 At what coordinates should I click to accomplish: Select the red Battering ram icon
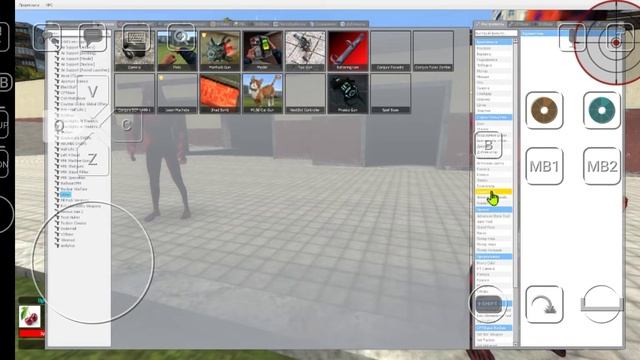pos(348,51)
